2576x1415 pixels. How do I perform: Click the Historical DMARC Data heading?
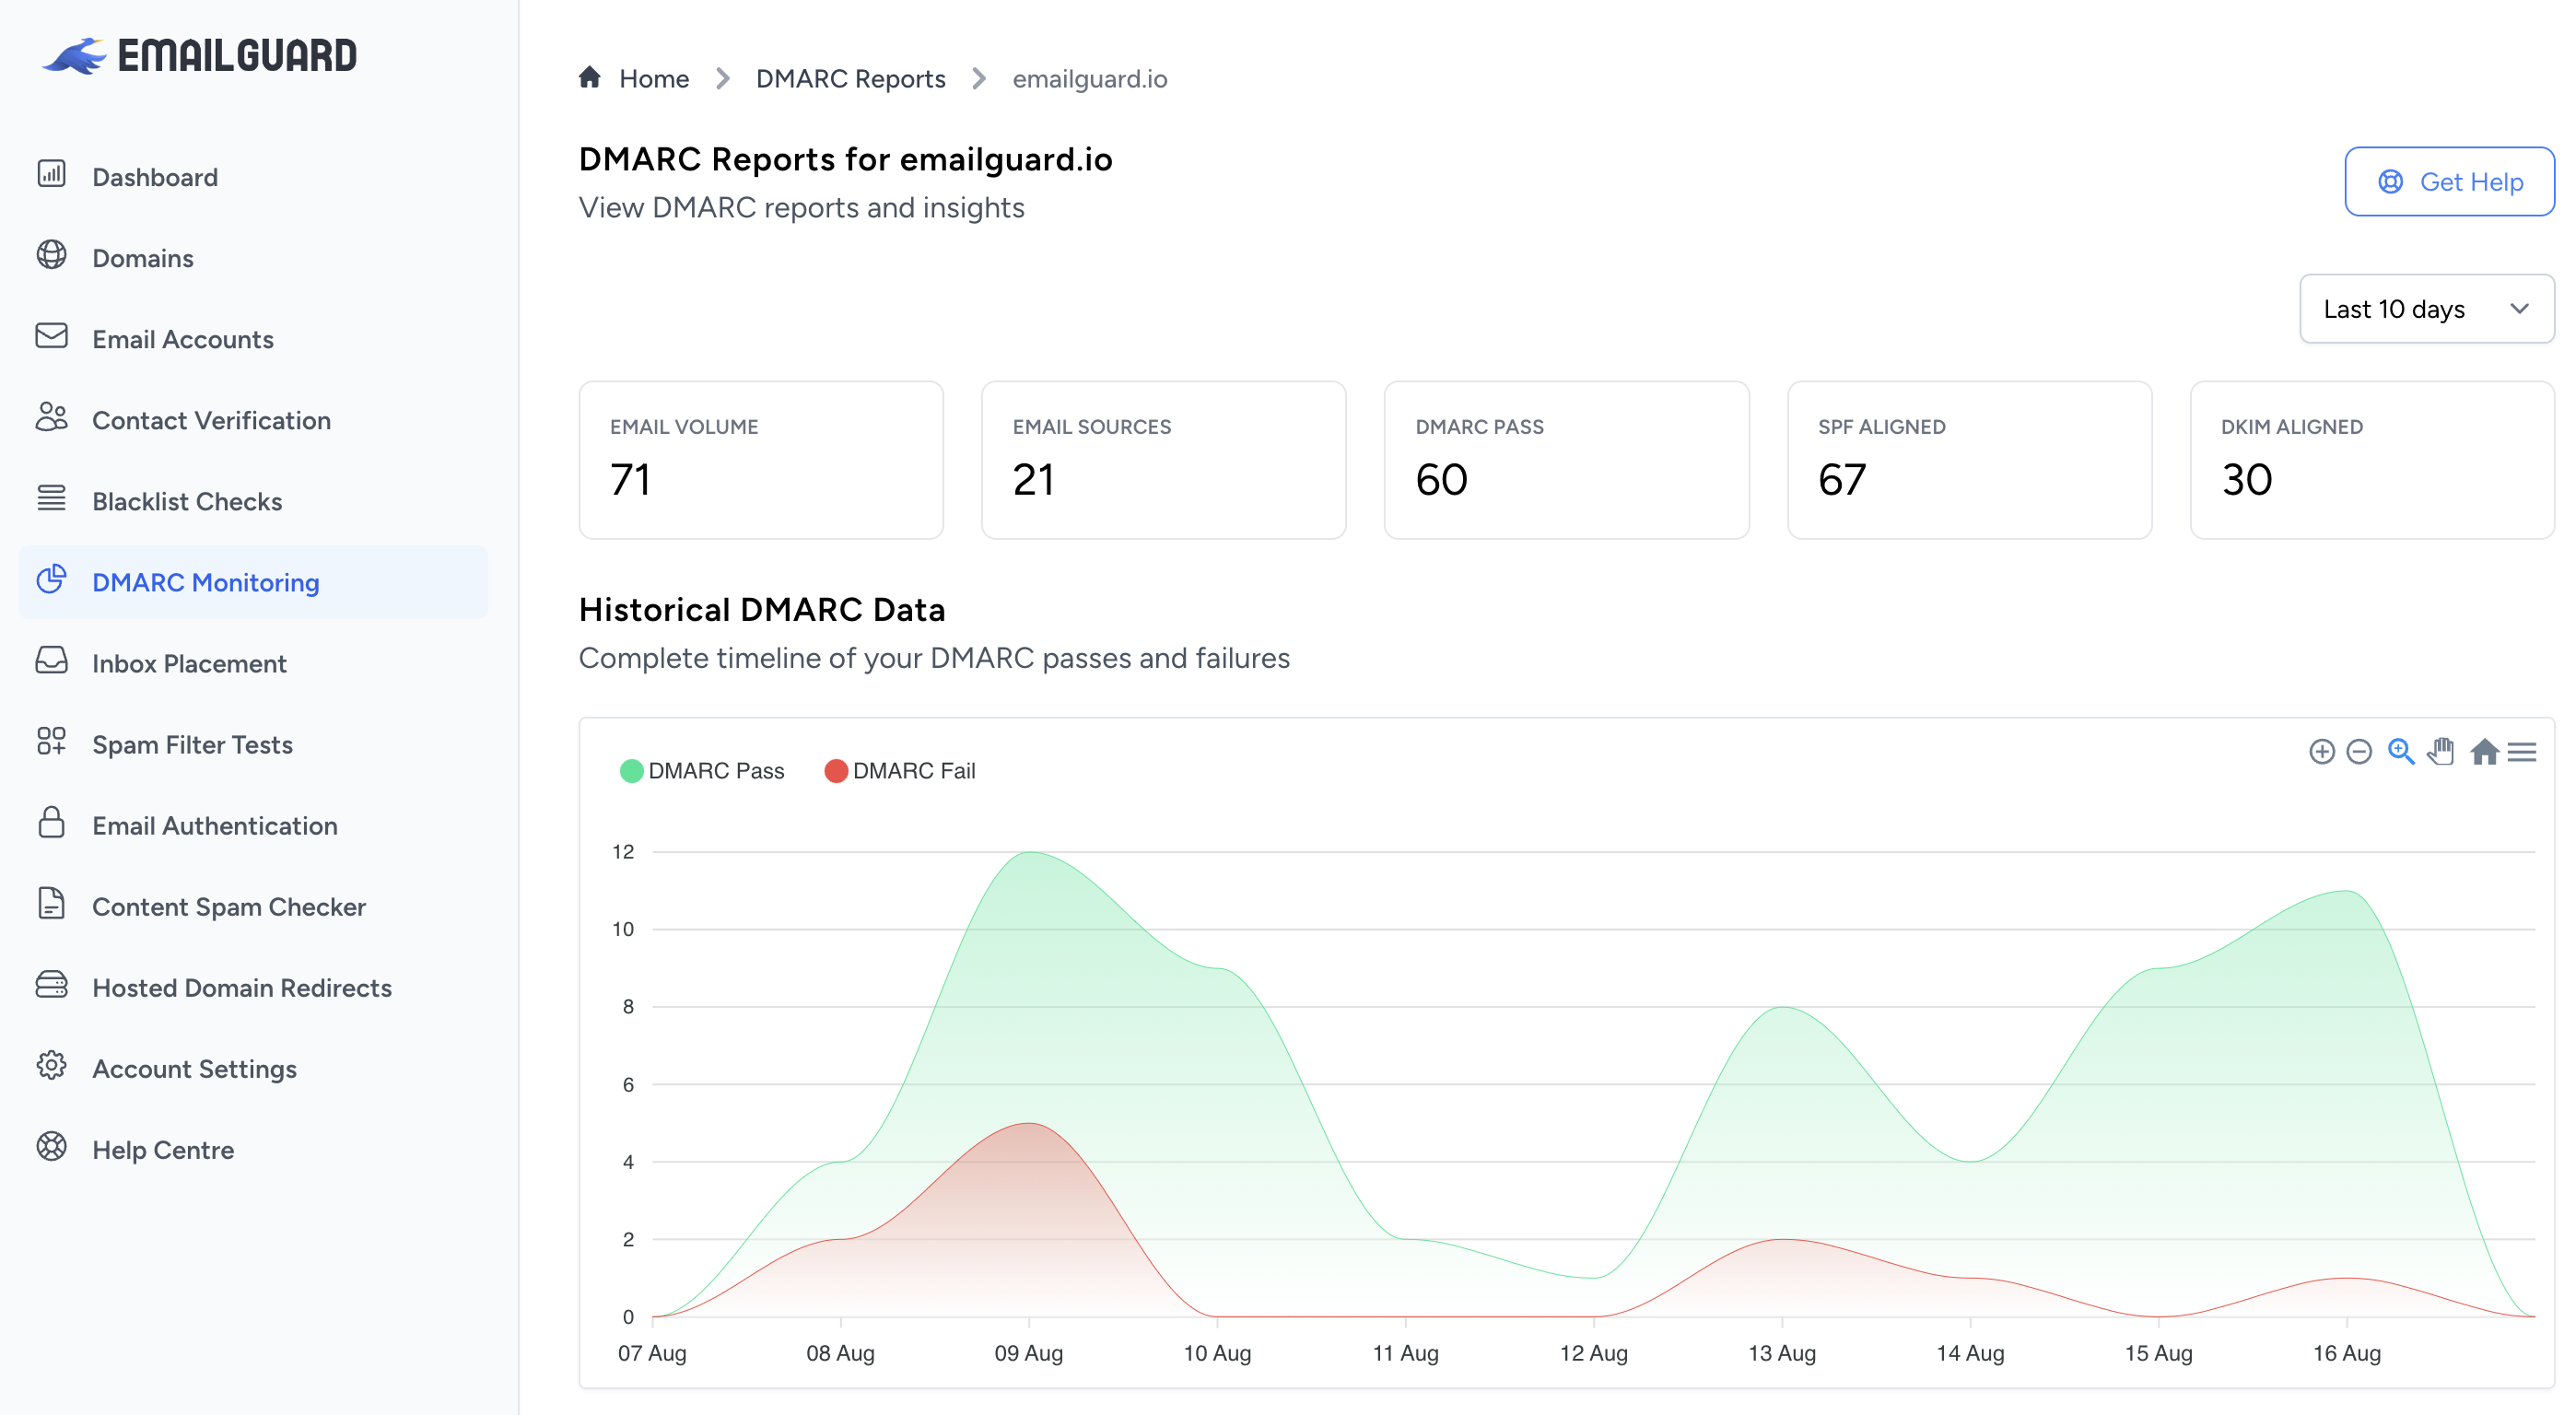[762, 609]
